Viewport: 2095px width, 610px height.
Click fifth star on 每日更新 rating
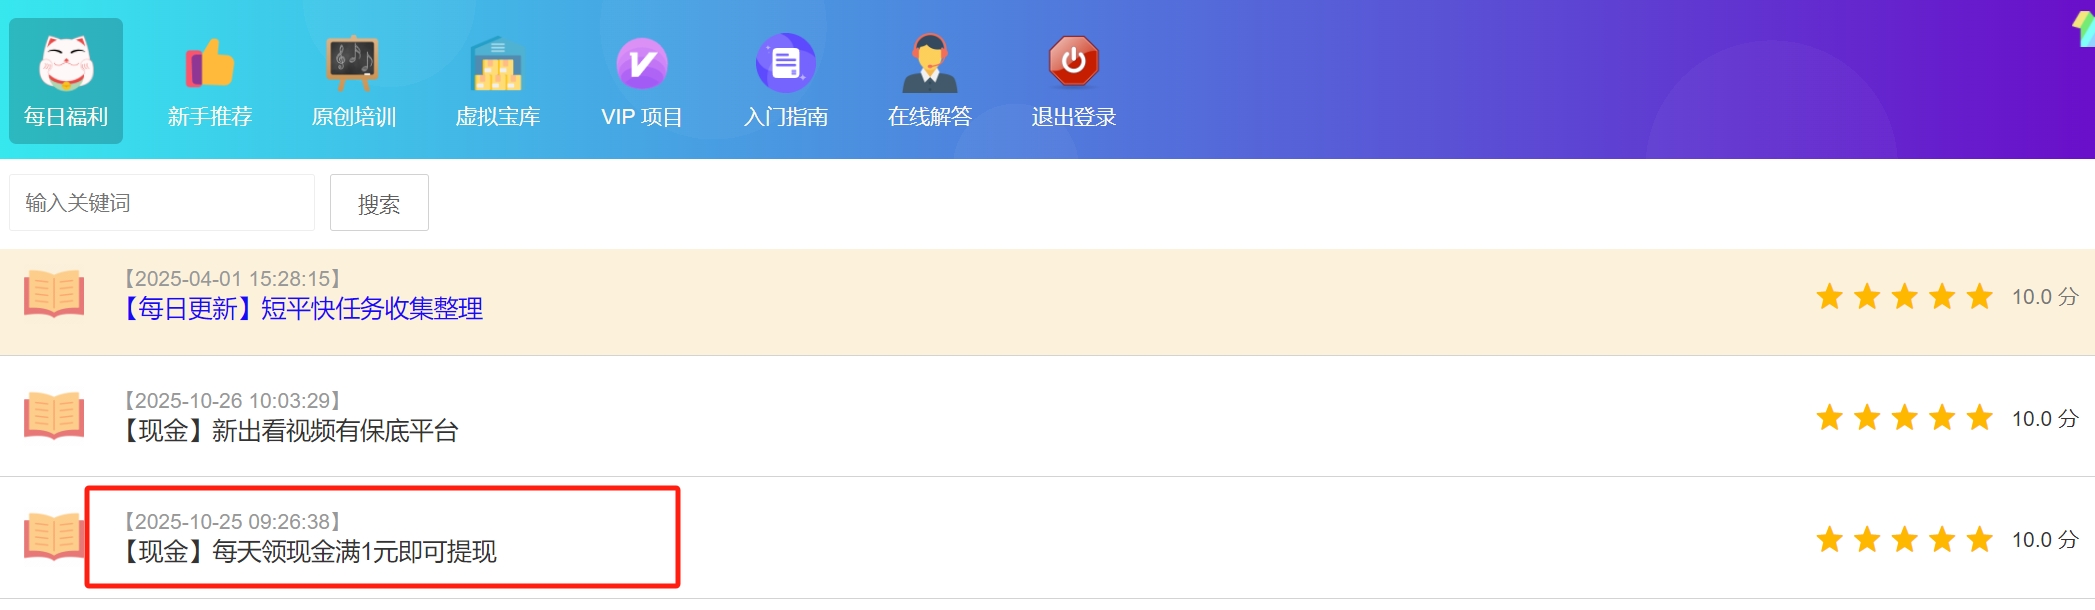[1979, 297]
